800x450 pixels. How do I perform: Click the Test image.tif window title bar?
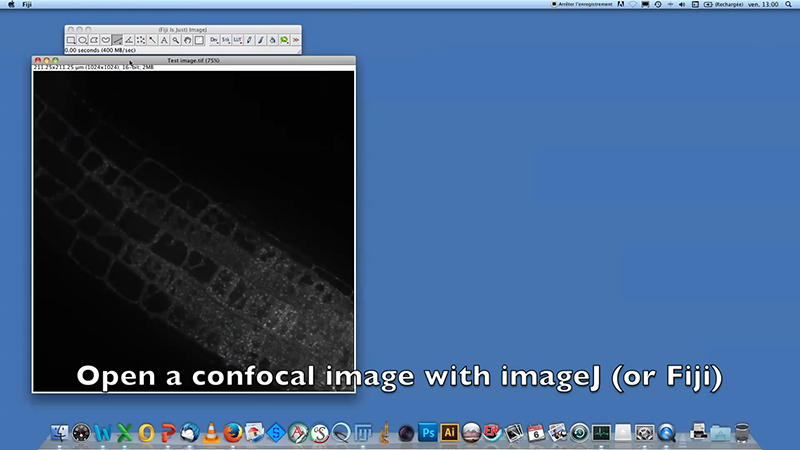pyautogui.click(x=194, y=60)
